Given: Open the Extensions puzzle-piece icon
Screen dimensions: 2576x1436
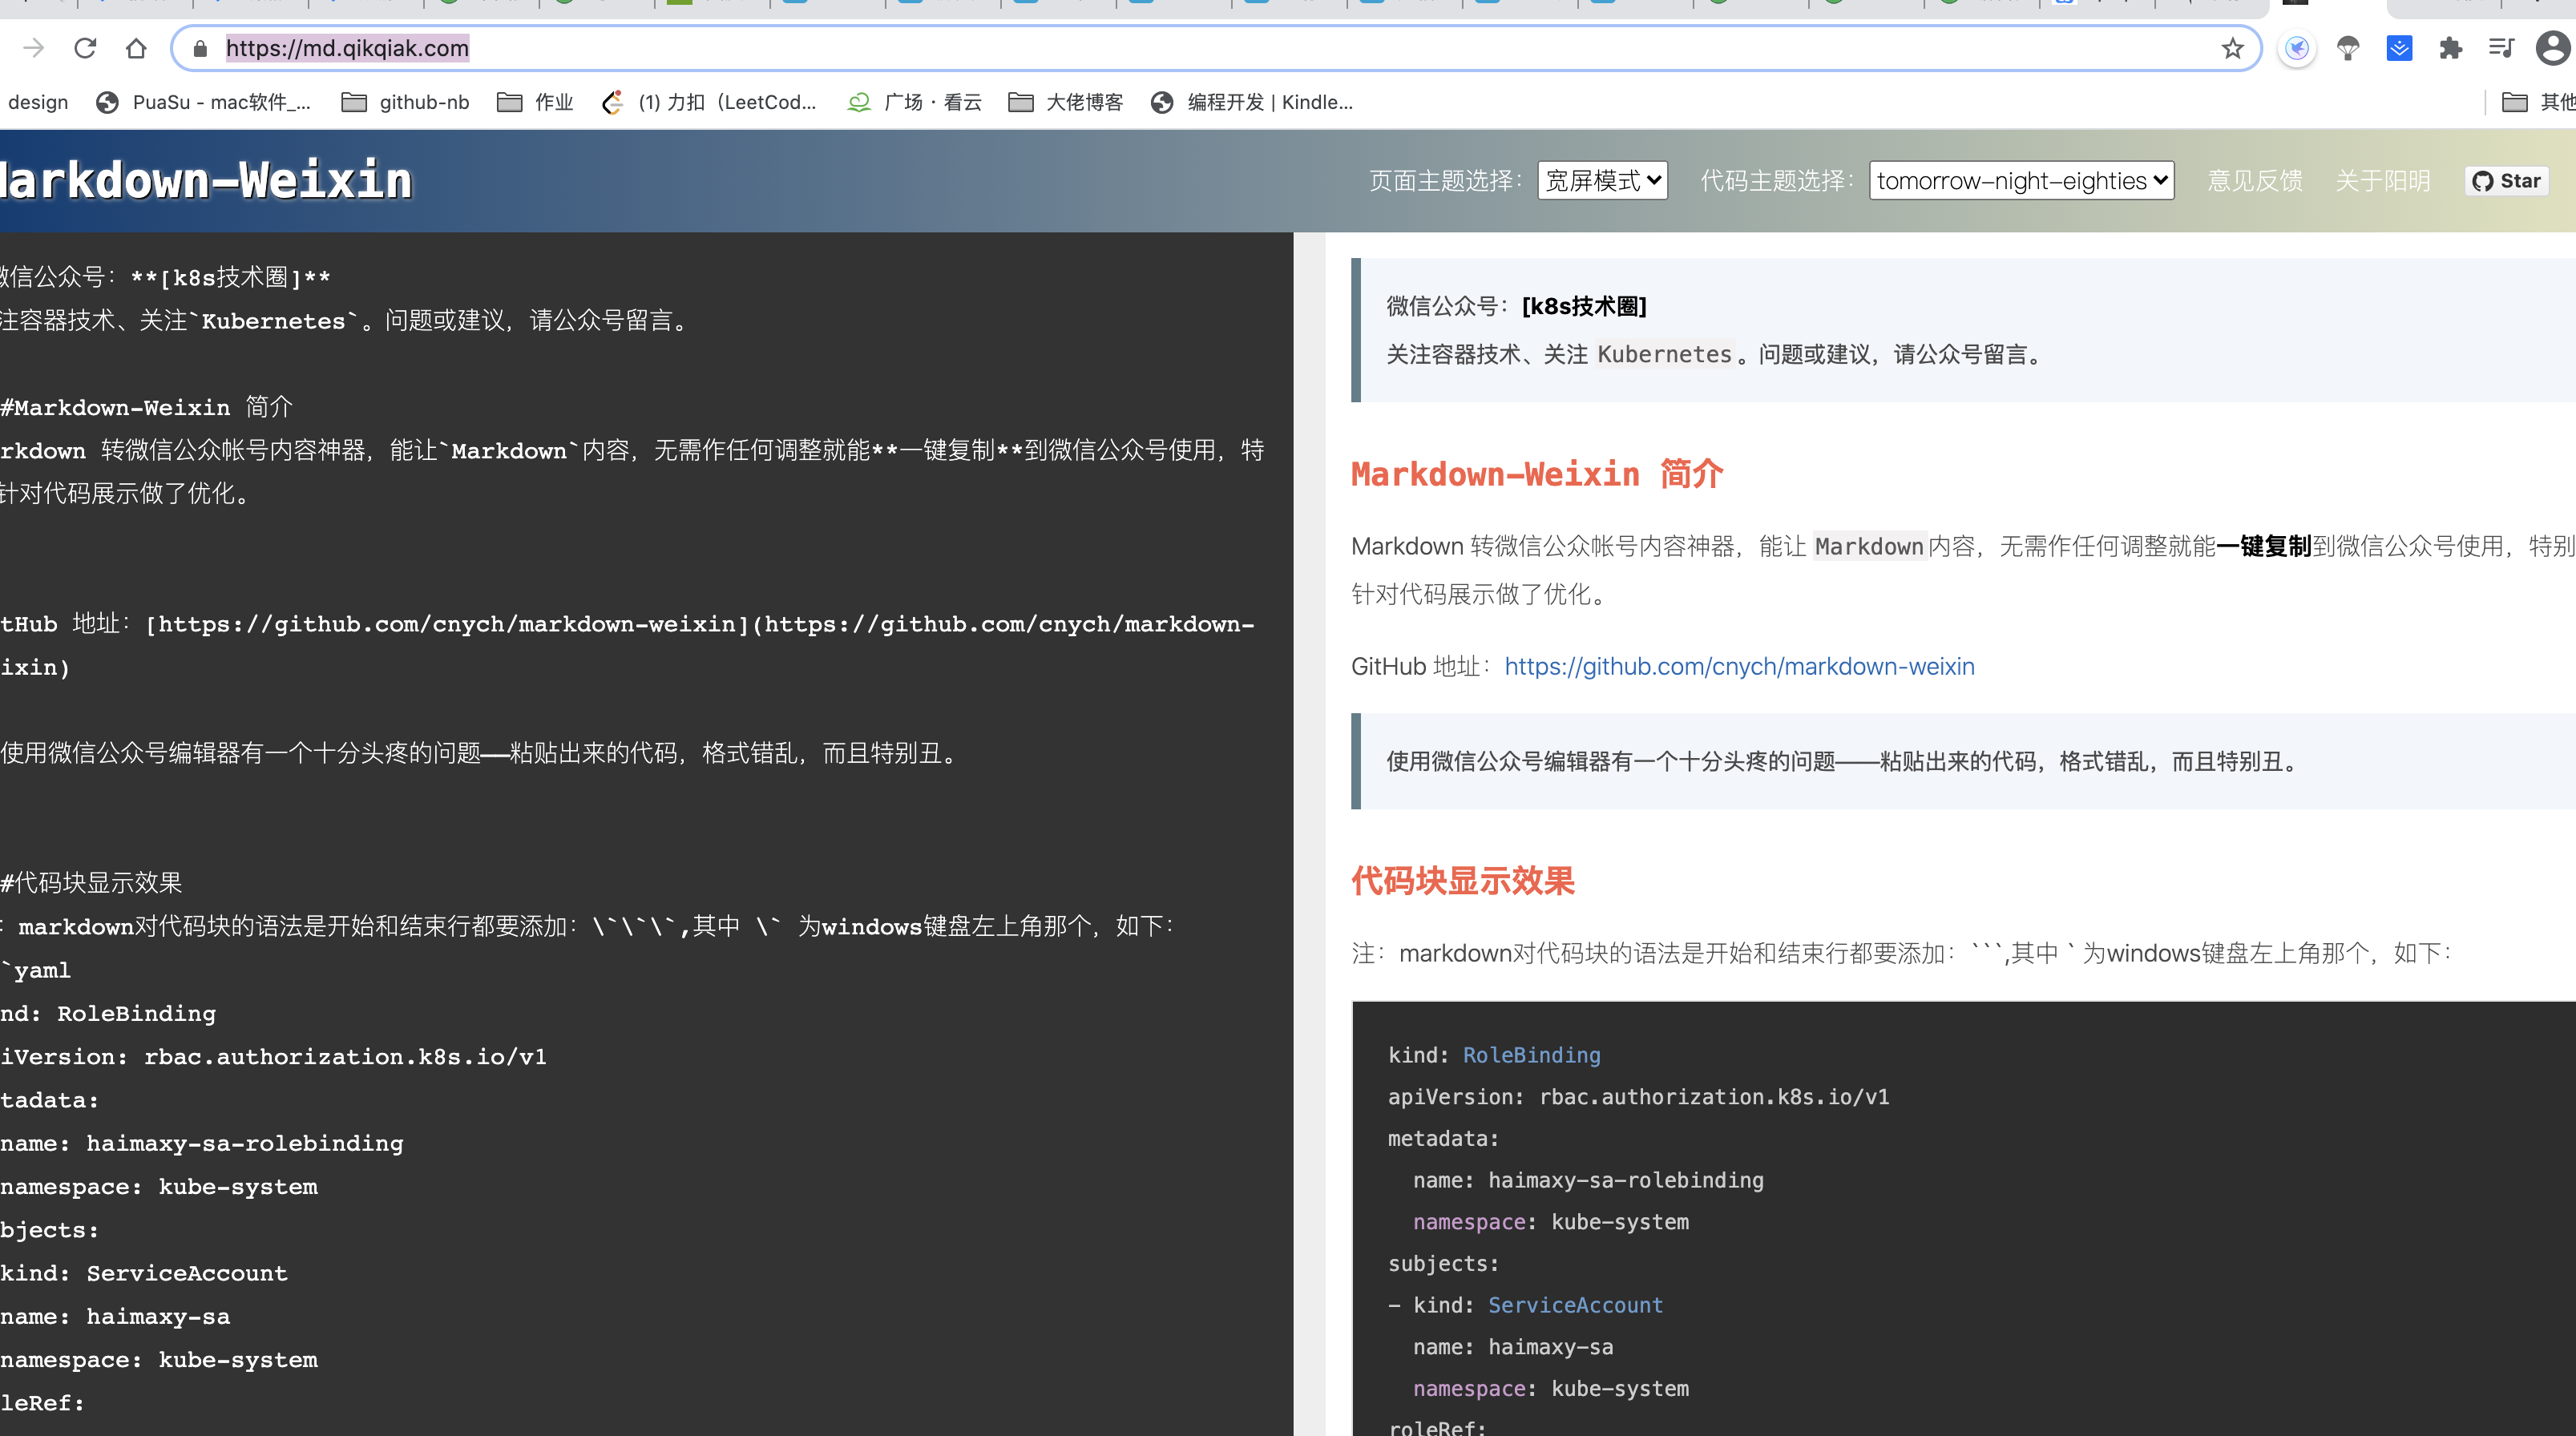Looking at the screenshot, I should (2450, 48).
